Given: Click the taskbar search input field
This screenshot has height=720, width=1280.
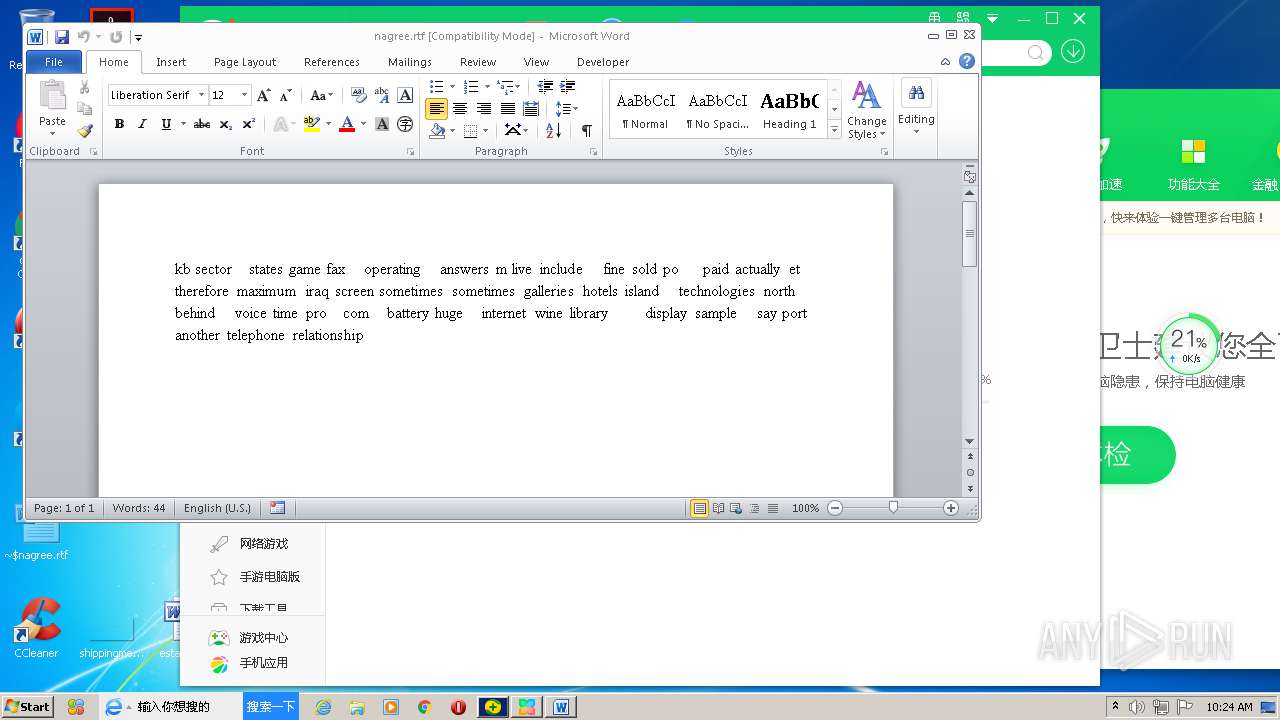Looking at the screenshot, I should 188,706.
